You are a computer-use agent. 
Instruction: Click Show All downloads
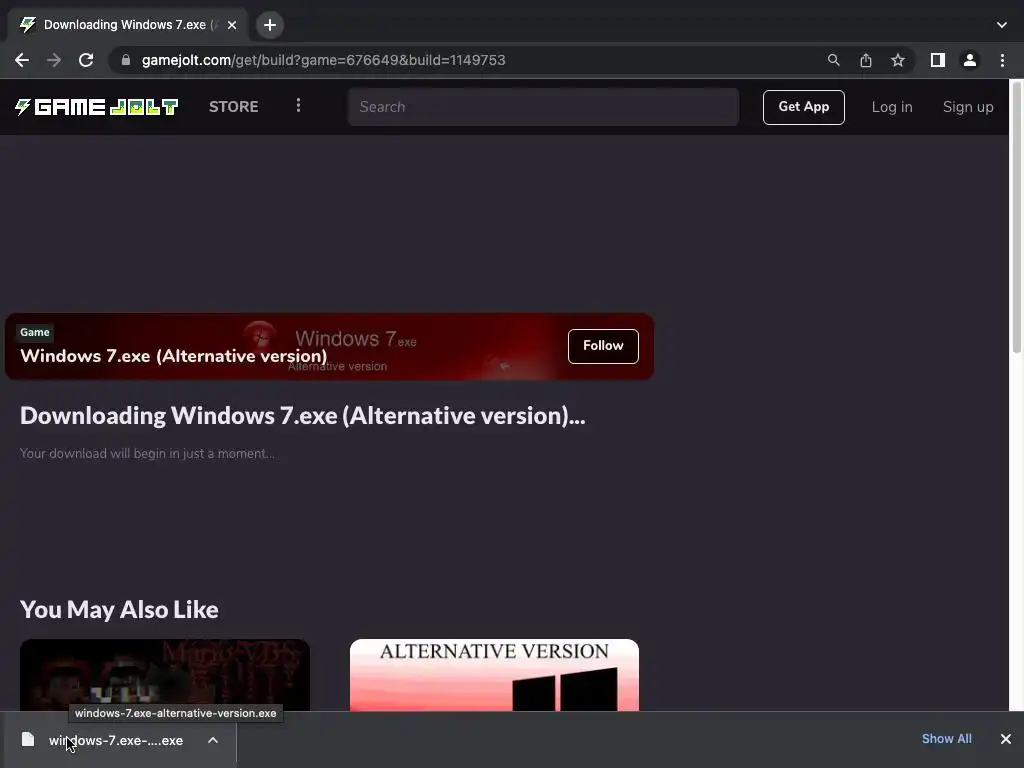946,739
